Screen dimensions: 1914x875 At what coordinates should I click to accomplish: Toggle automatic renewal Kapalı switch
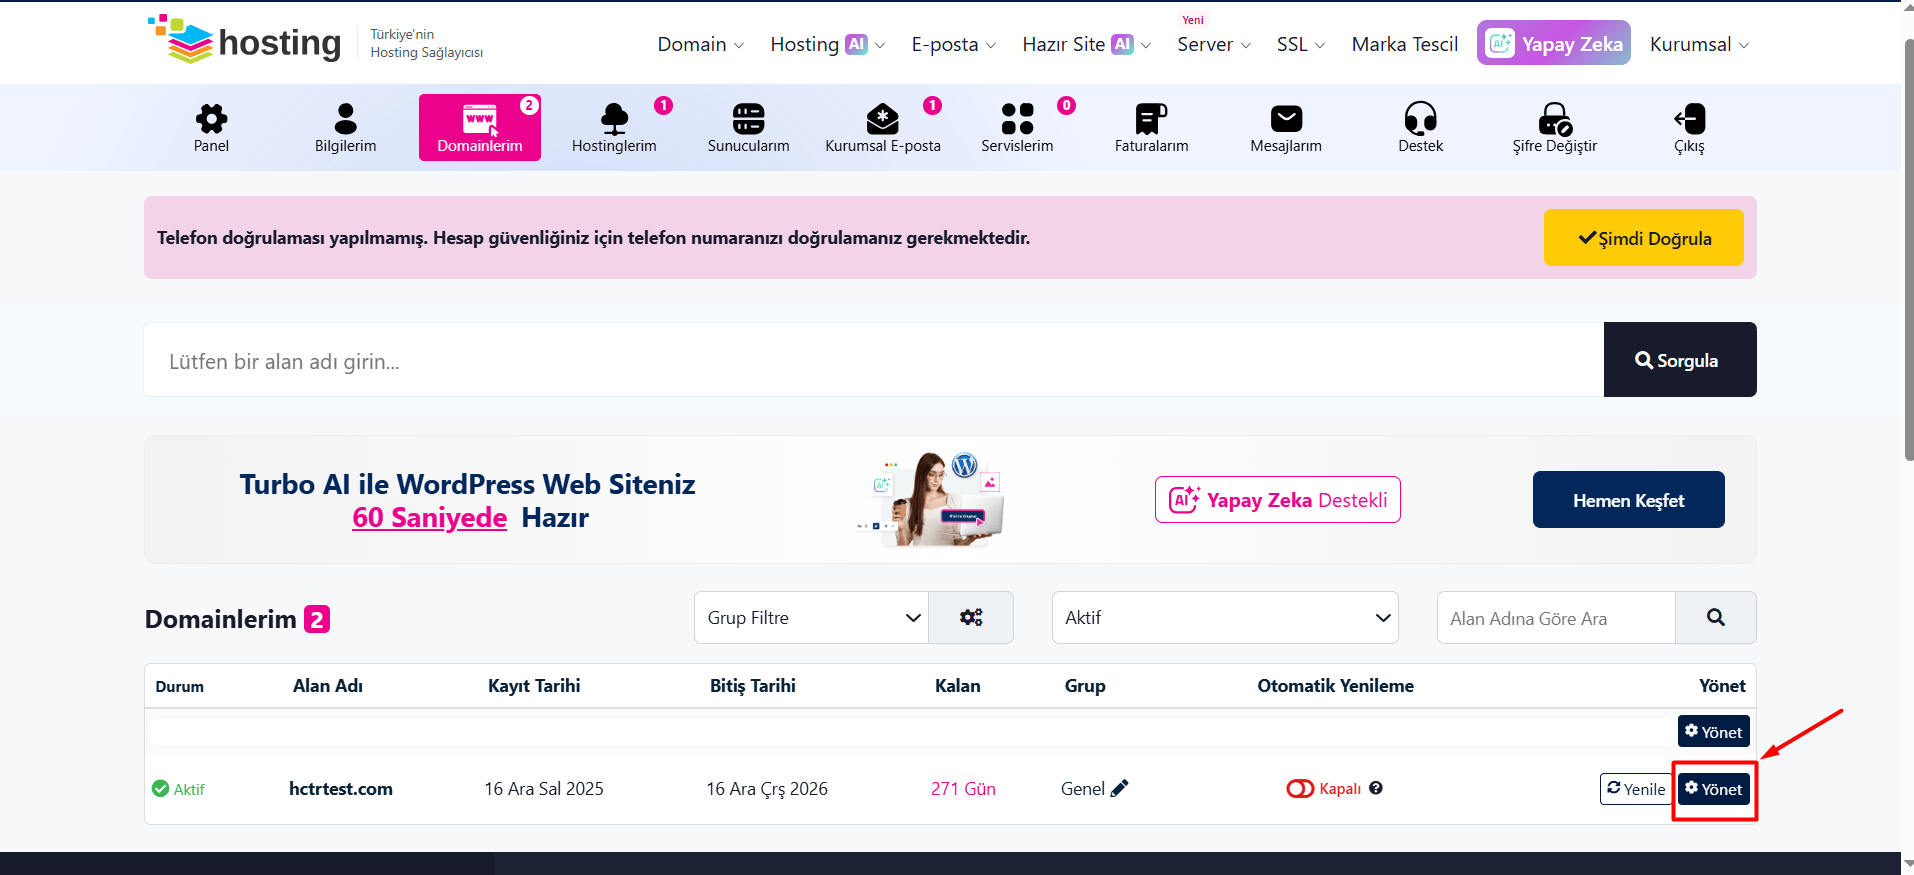(1300, 788)
